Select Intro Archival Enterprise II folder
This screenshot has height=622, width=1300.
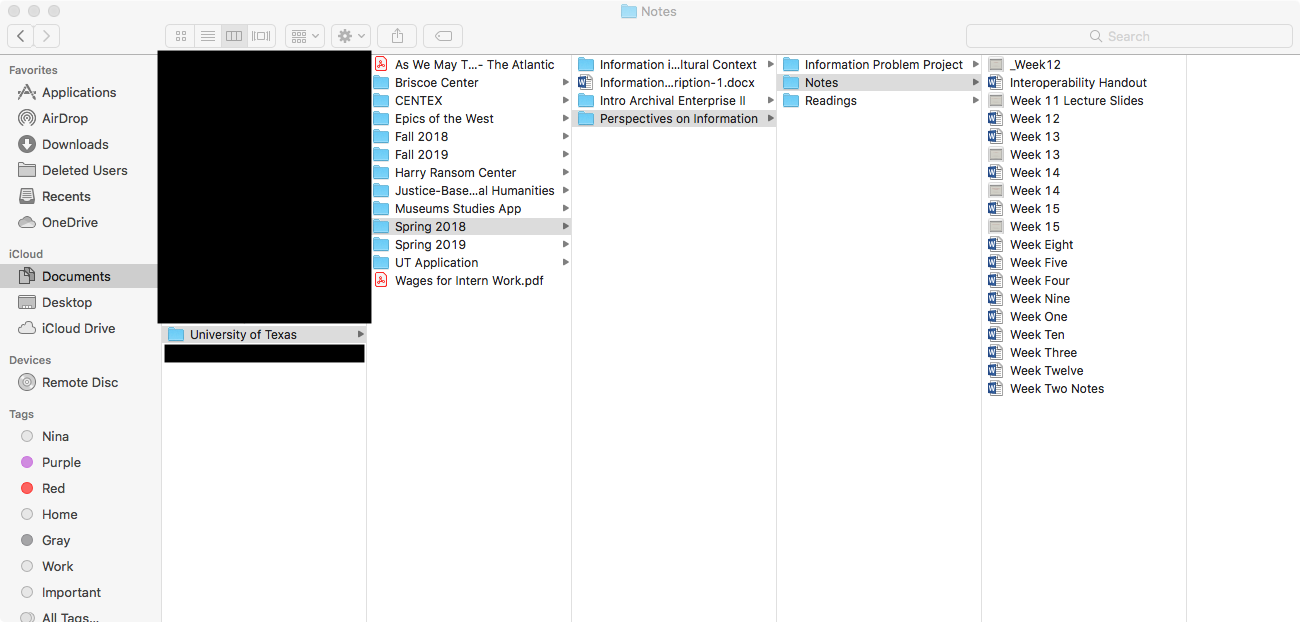(x=672, y=101)
